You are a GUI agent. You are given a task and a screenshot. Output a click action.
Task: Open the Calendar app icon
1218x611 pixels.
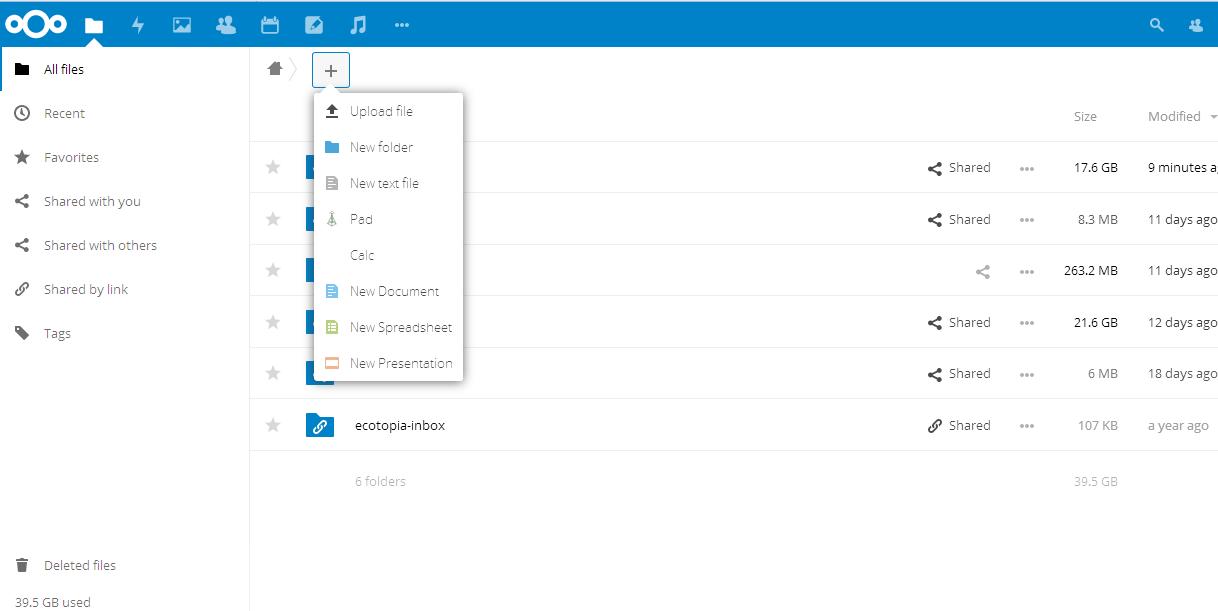click(269, 25)
